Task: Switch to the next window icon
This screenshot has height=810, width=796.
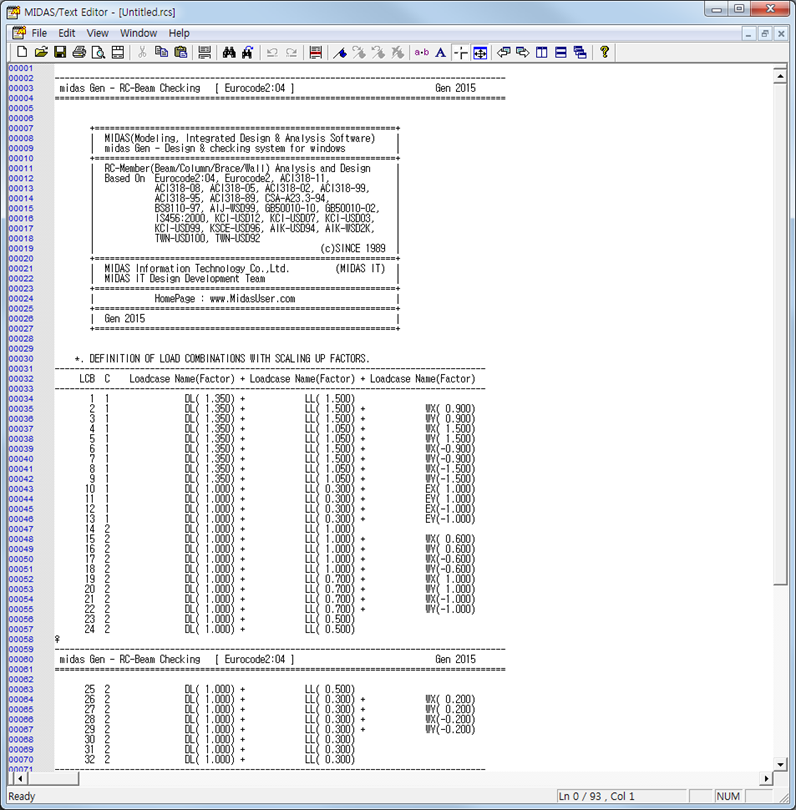Action: [x=523, y=52]
